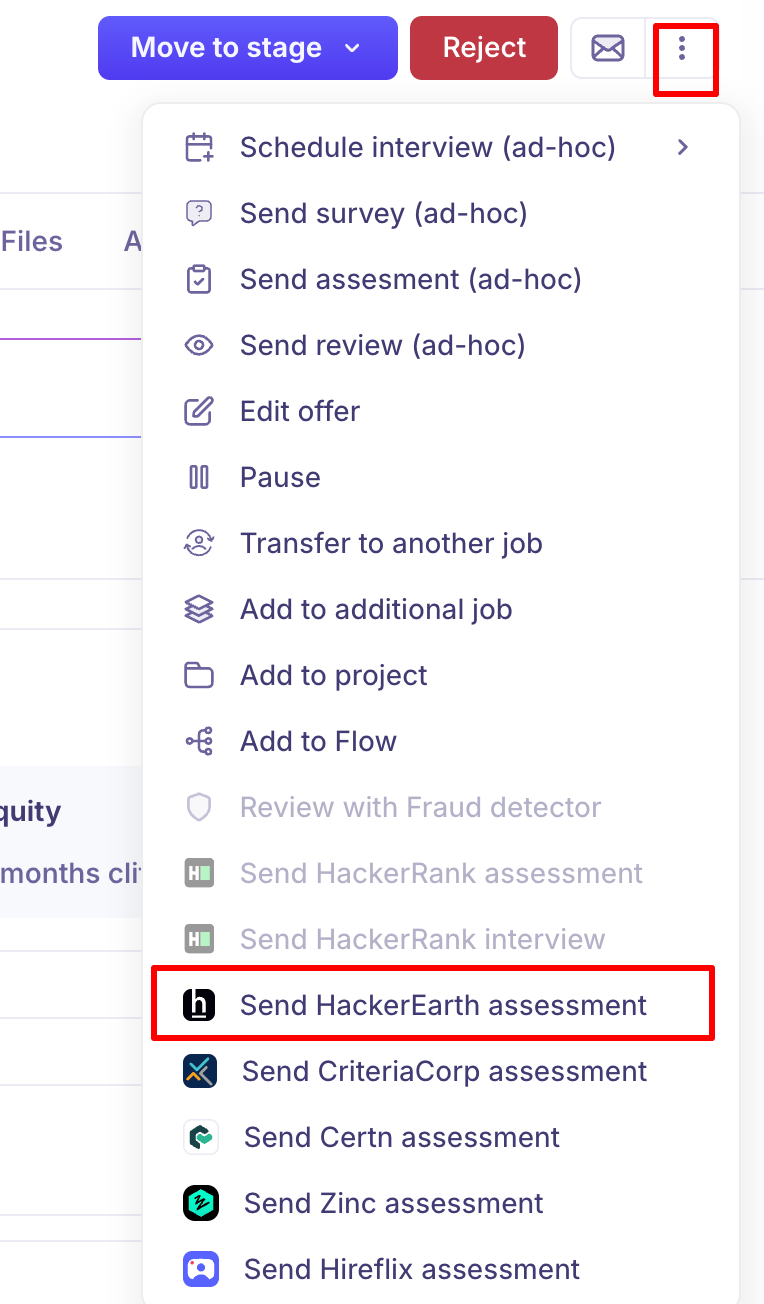Select Send review (ad-hoc)
Screen dimensions: 764x1304
coord(382,345)
